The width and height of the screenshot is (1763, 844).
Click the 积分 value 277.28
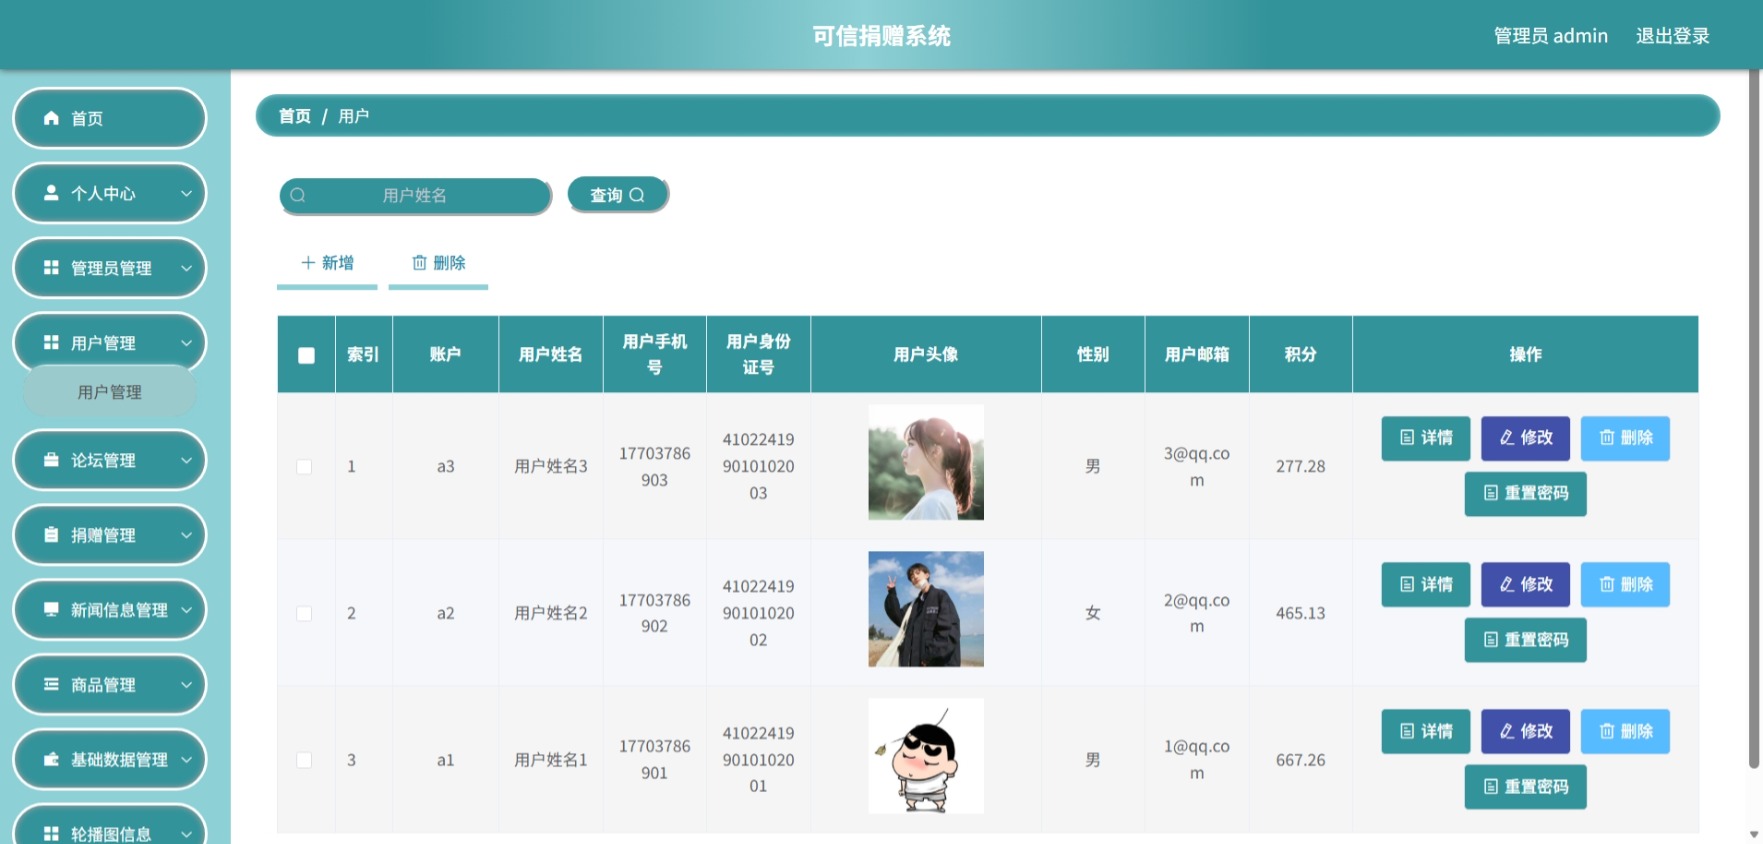click(1300, 467)
